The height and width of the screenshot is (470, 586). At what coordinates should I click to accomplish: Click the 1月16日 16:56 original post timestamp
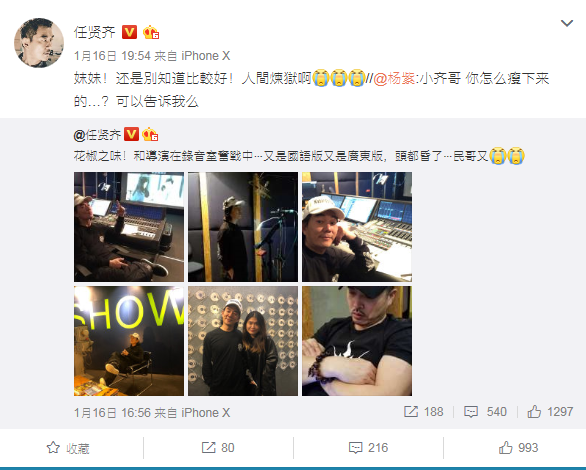[112, 412]
